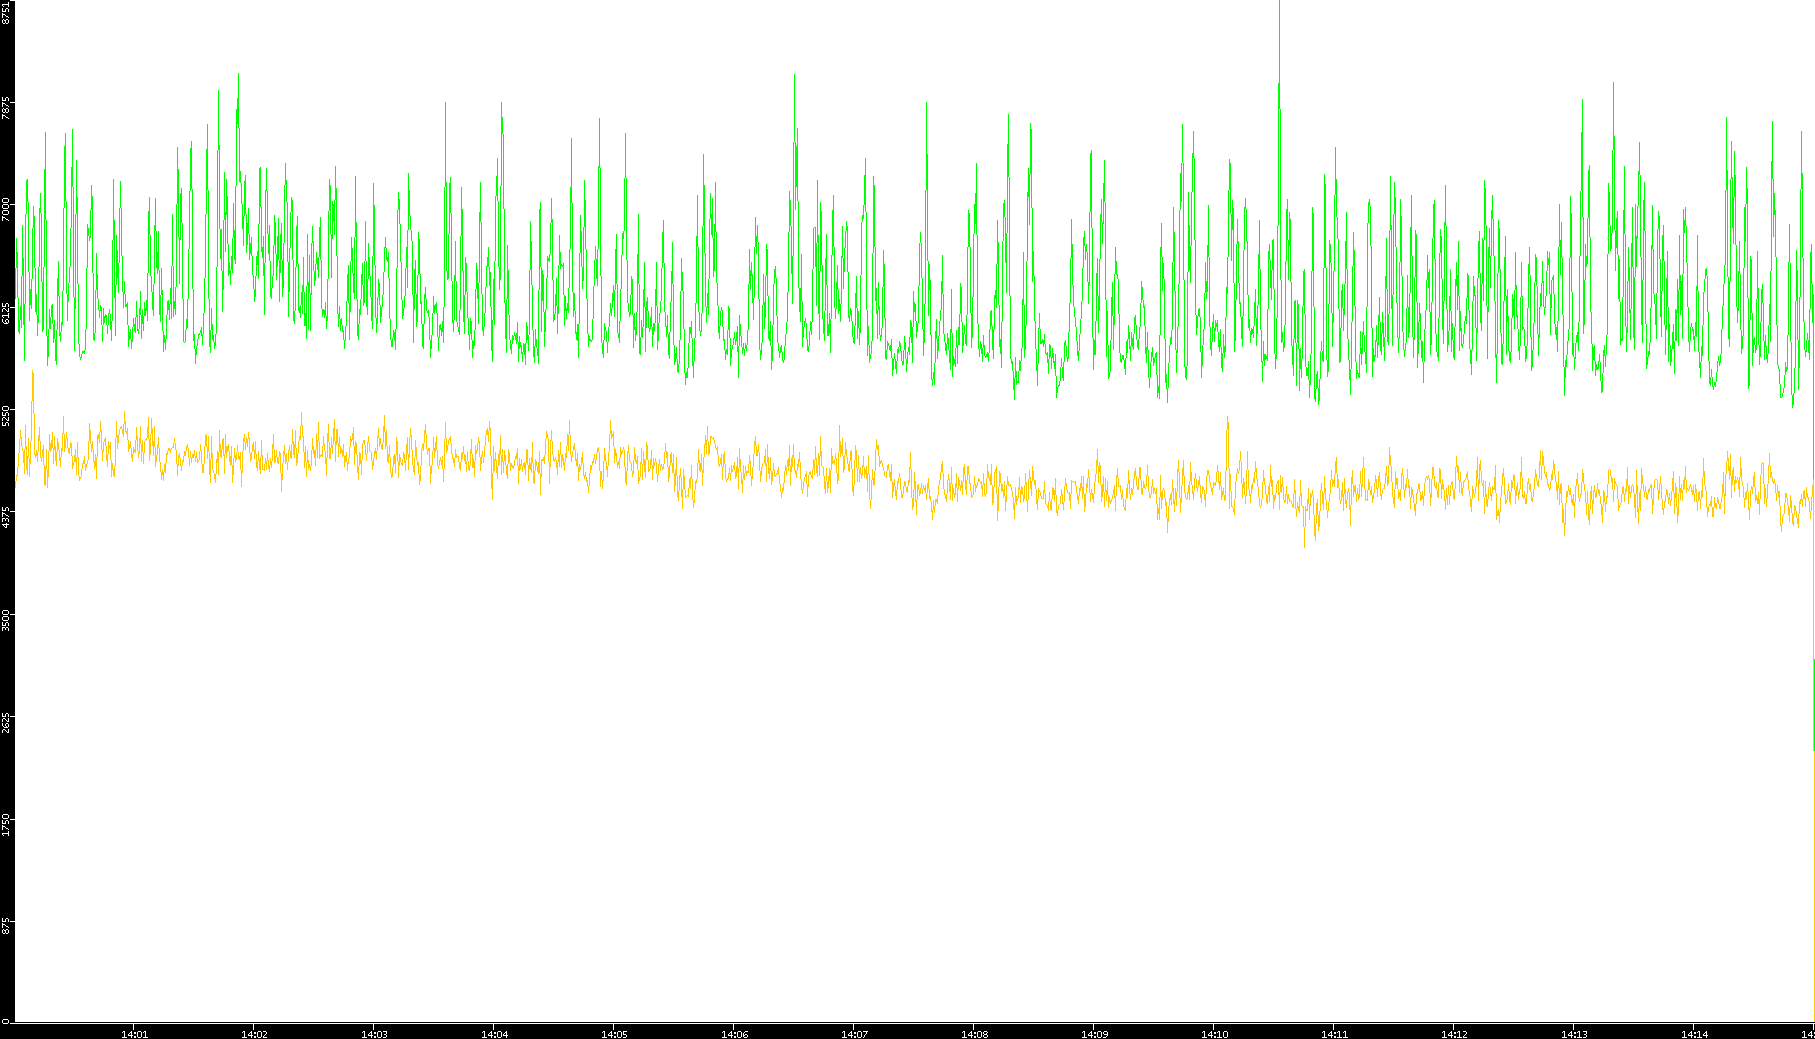Select the 14:08 time axis label
The height and width of the screenshot is (1039, 1815).
tap(974, 1034)
